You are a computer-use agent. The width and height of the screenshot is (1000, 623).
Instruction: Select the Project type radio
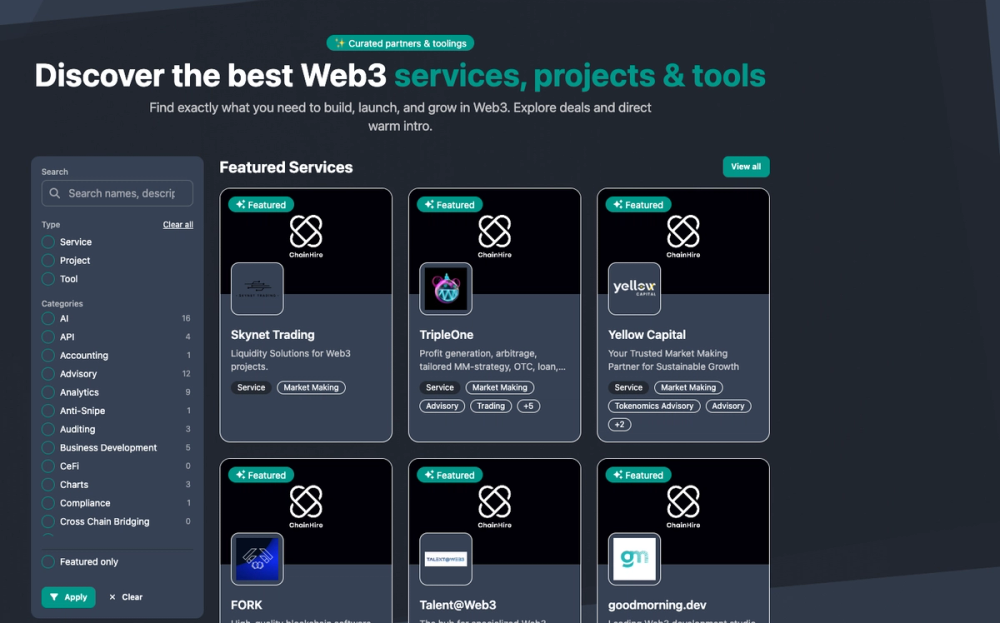coord(48,261)
